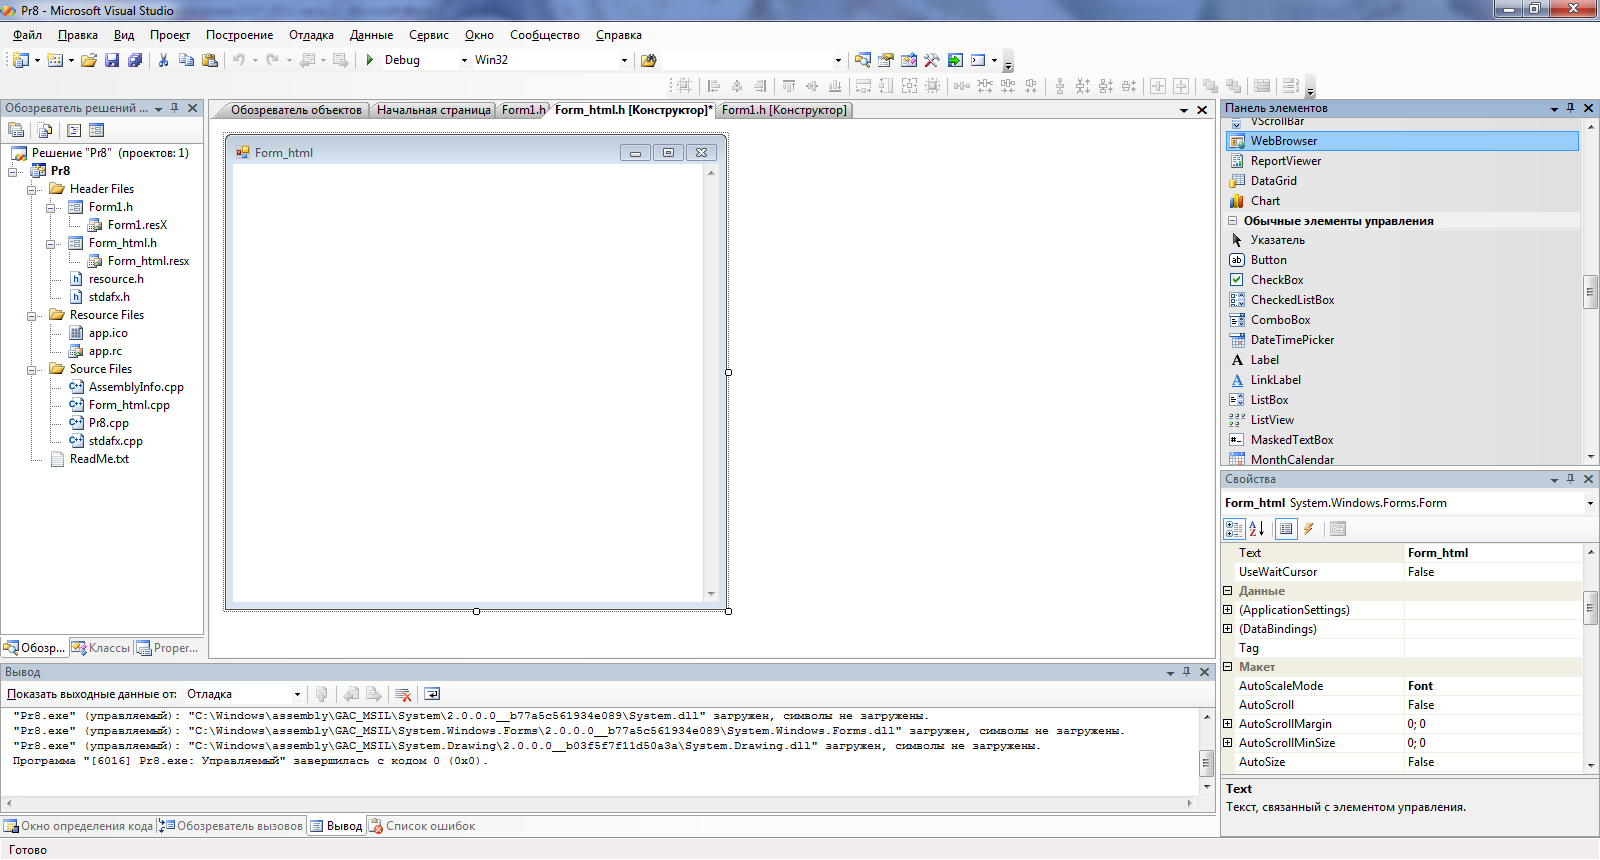Switch to Form1.h [Конструктор] tab

pyautogui.click(x=784, y=110)
